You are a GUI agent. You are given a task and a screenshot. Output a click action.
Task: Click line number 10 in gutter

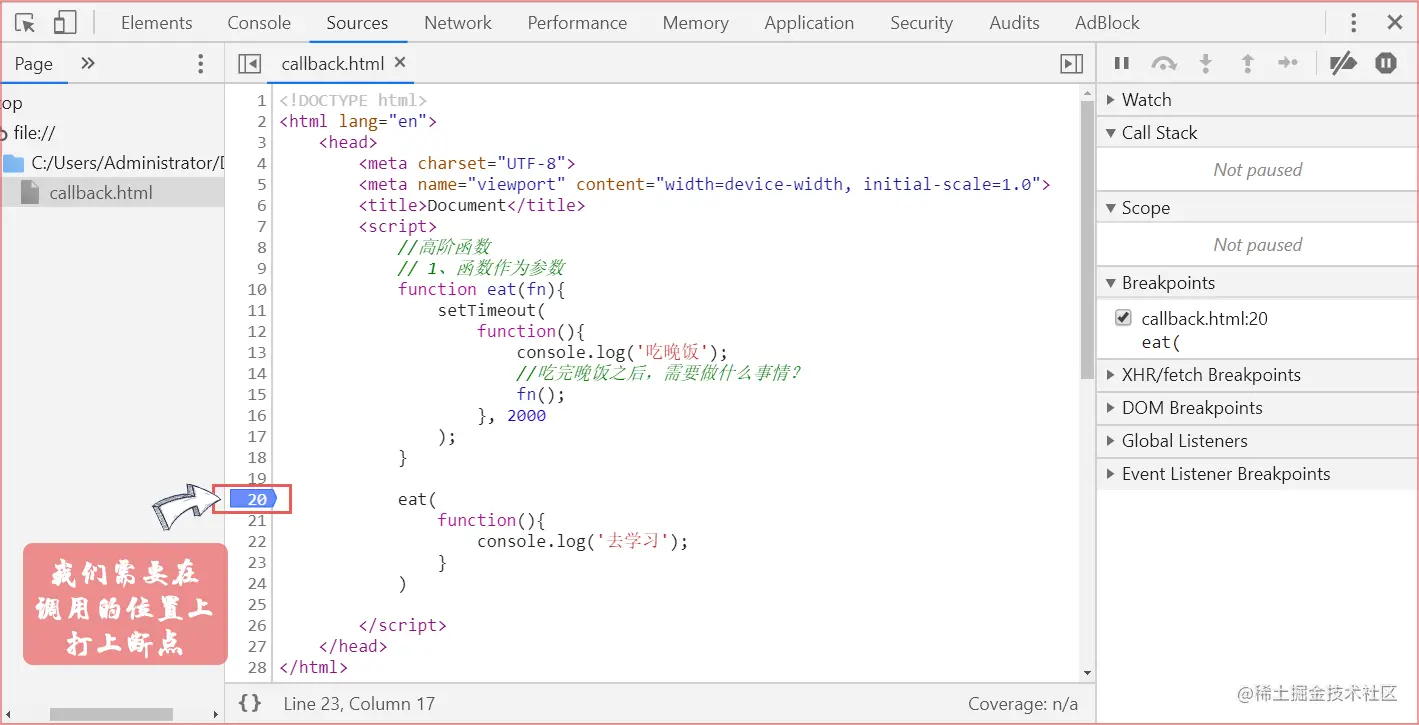pyautogui.click(x=257, y=289)
